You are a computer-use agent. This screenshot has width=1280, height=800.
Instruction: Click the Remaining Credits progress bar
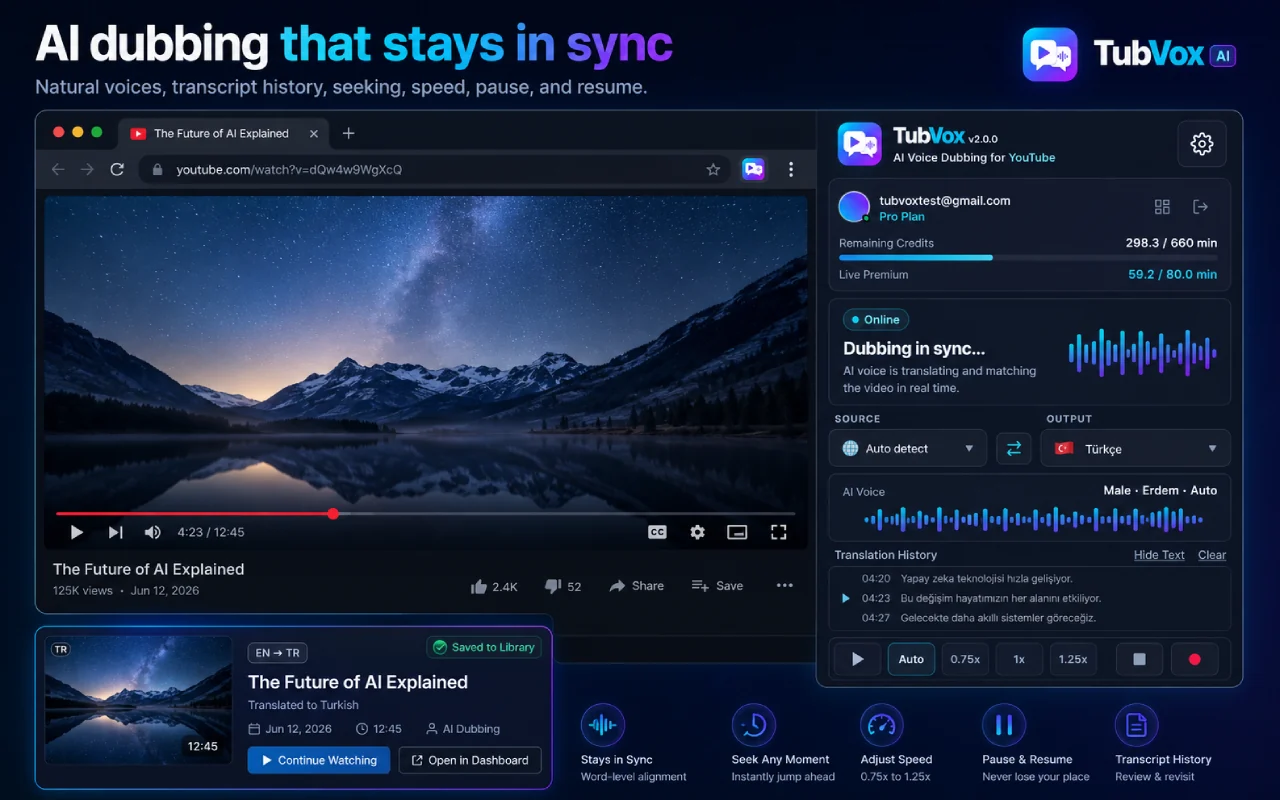point(1028,258)
